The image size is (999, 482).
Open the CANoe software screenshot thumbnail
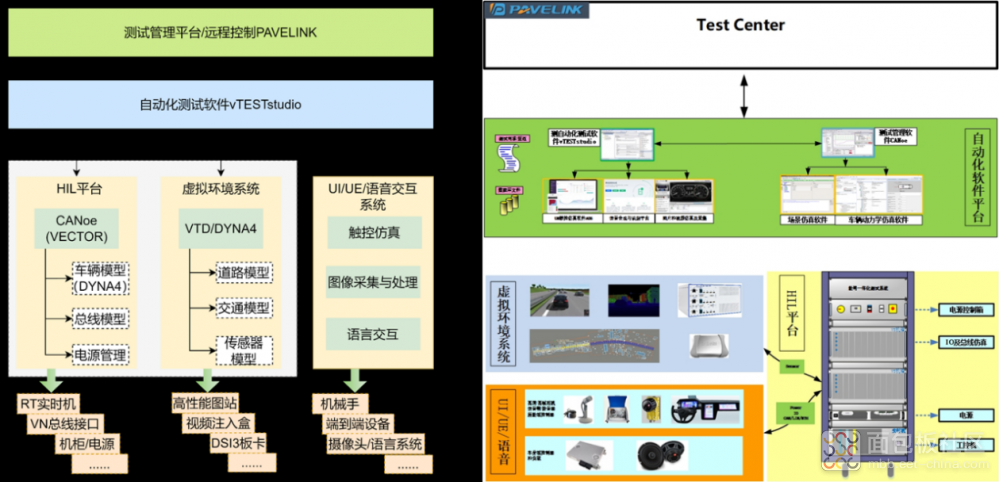(848, 143)
